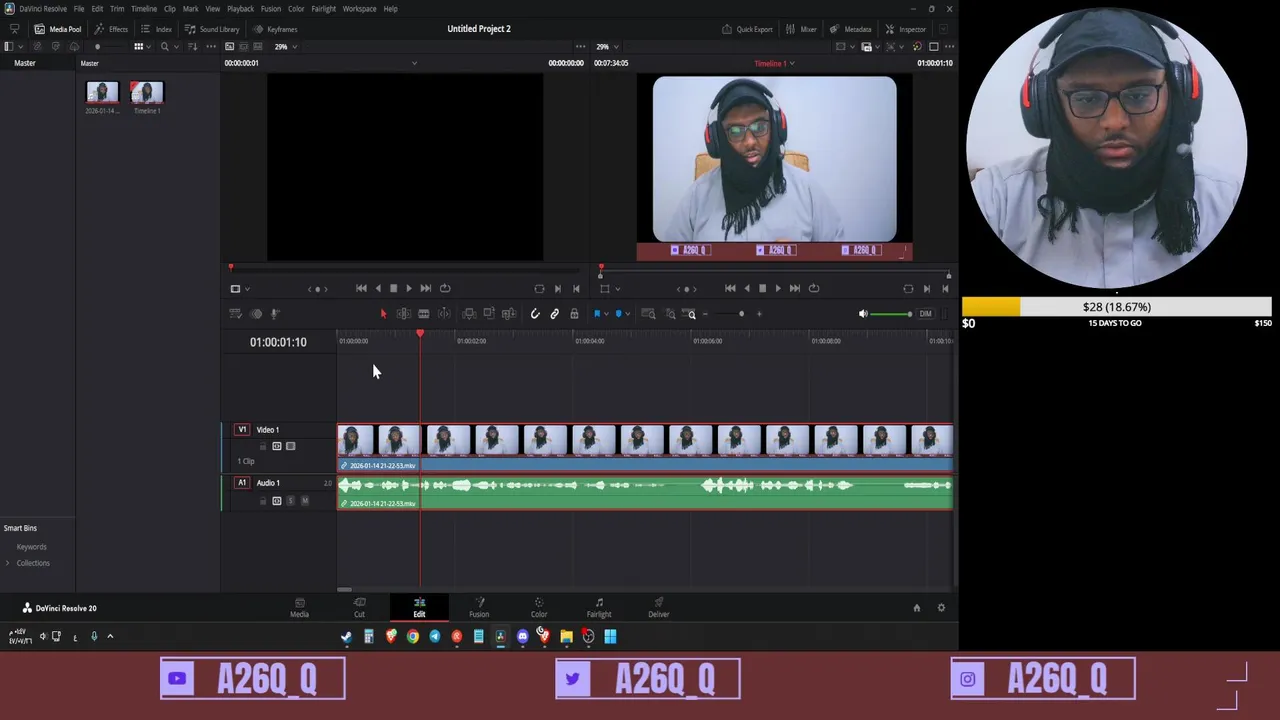Switch to the Color page
The height and width of the screenshot is (720, 1280).
[539, 607]
